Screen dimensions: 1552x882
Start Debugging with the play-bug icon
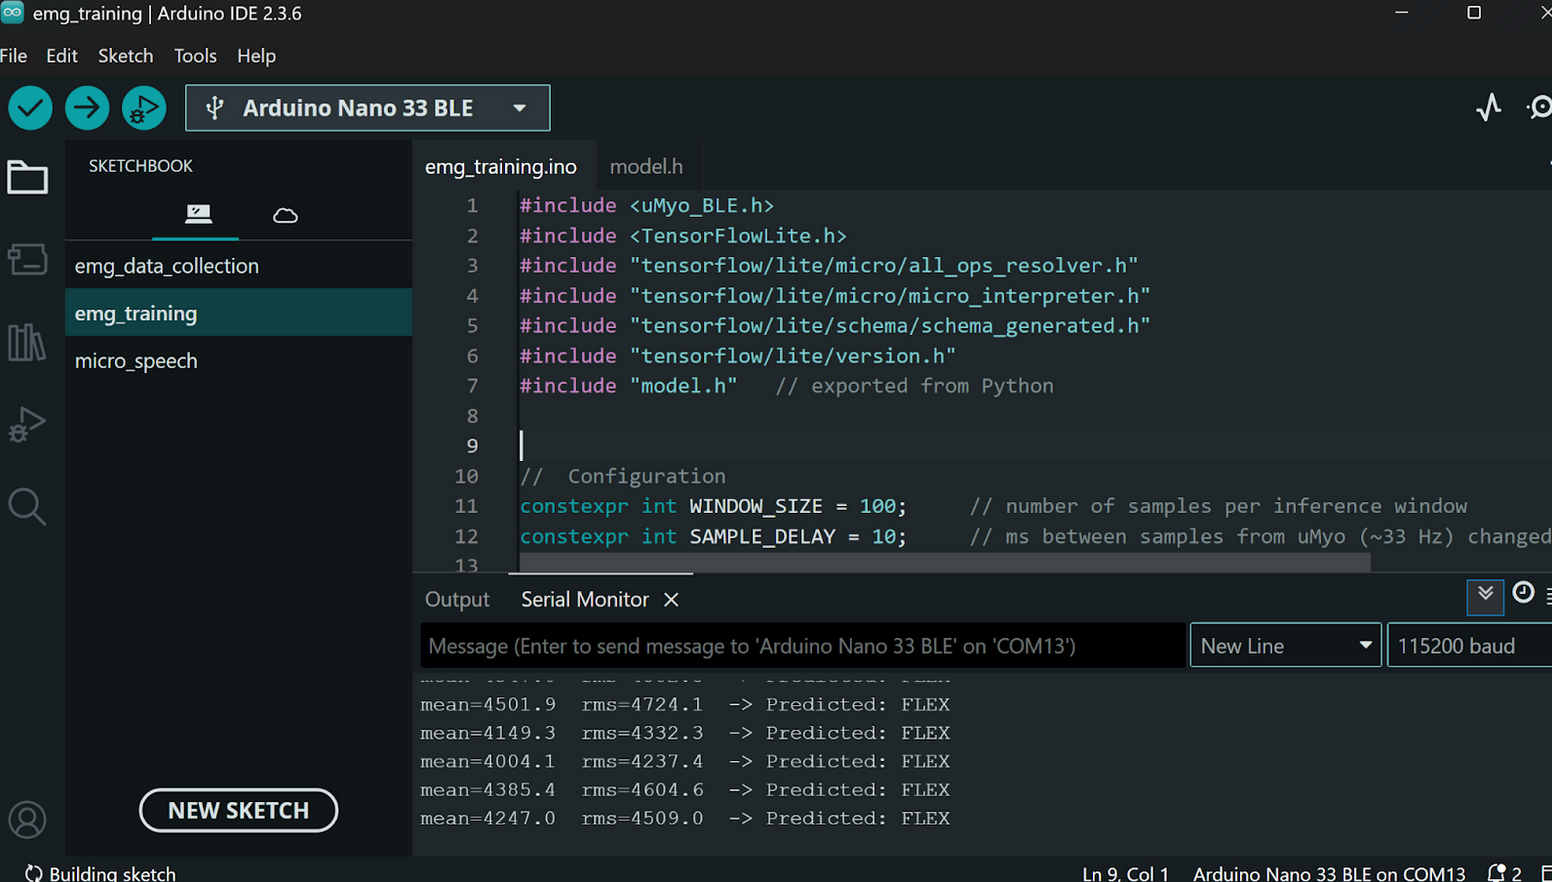[144, 108]
